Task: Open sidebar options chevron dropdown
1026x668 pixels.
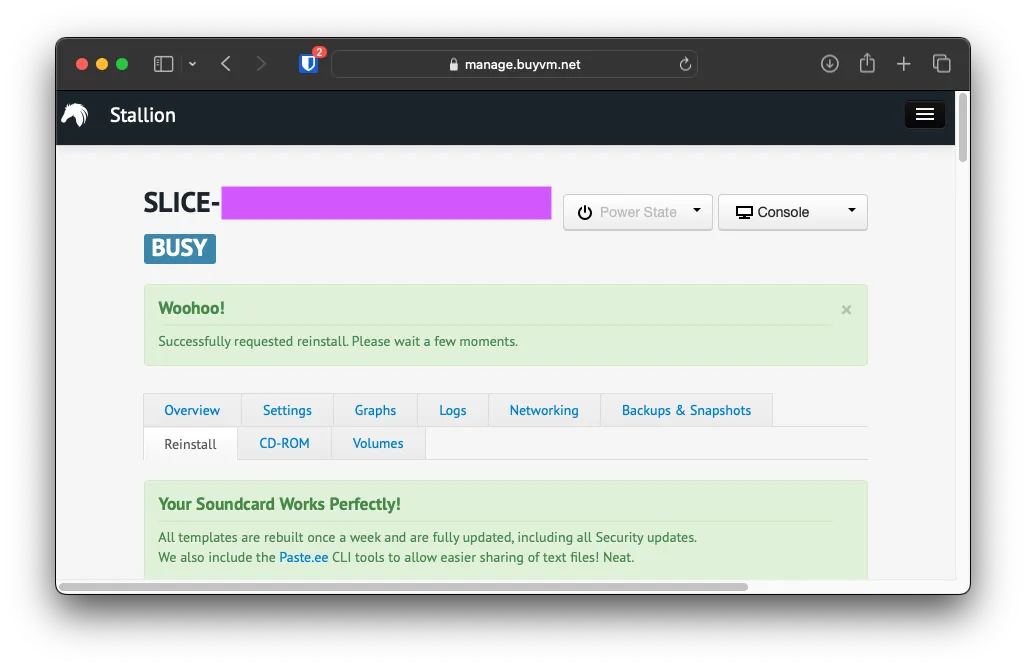Action: (x=192, y=64)
